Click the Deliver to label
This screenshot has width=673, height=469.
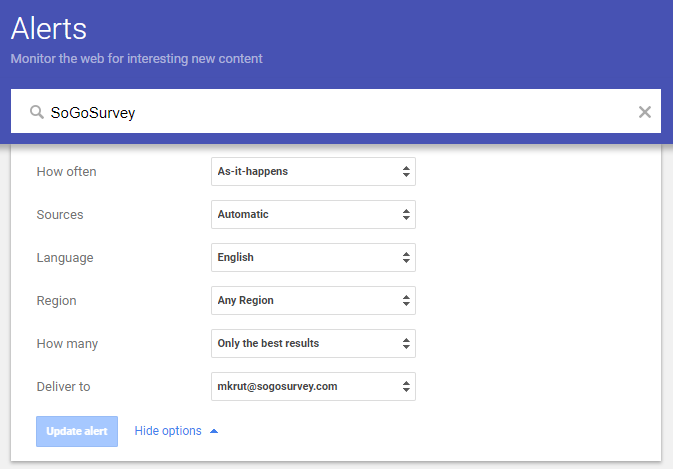click(x=63, y=387)
